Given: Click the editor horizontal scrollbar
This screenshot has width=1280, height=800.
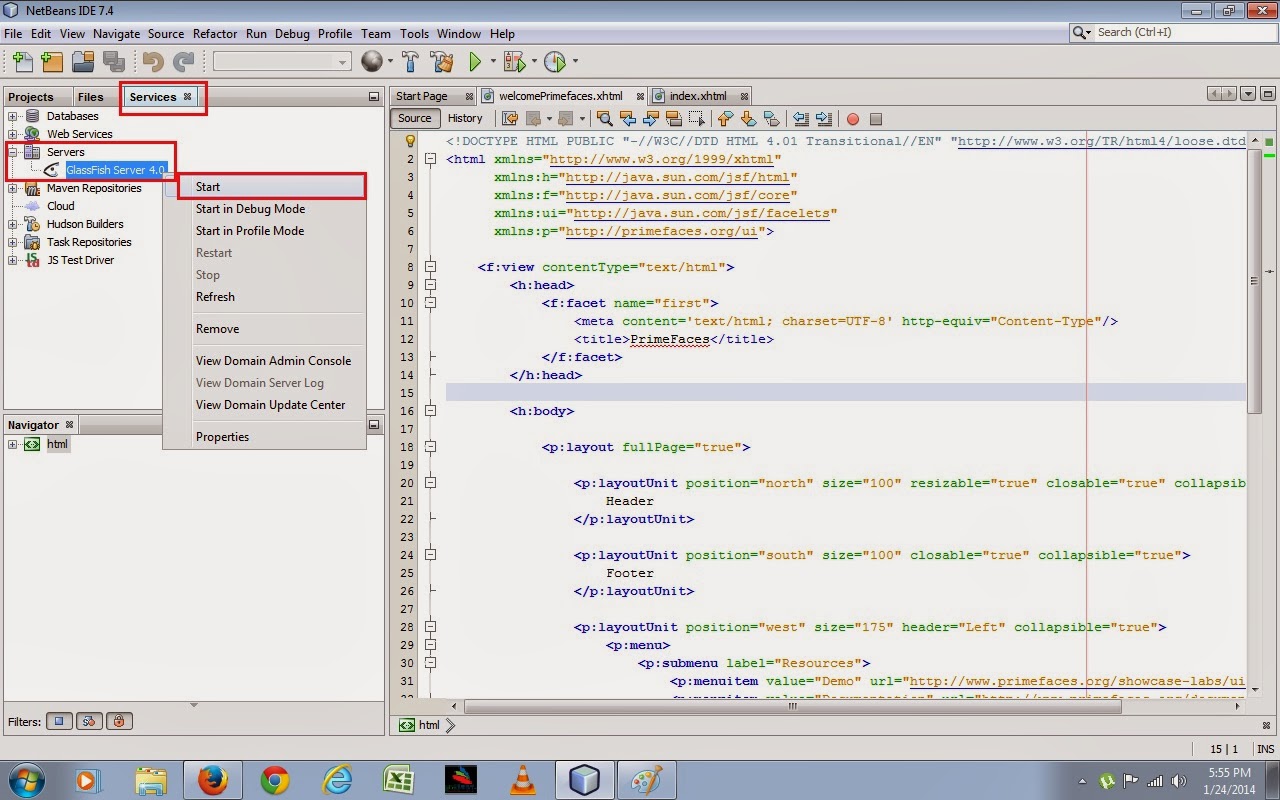Looking at the screenshot, I should click(x=792, y=705).
